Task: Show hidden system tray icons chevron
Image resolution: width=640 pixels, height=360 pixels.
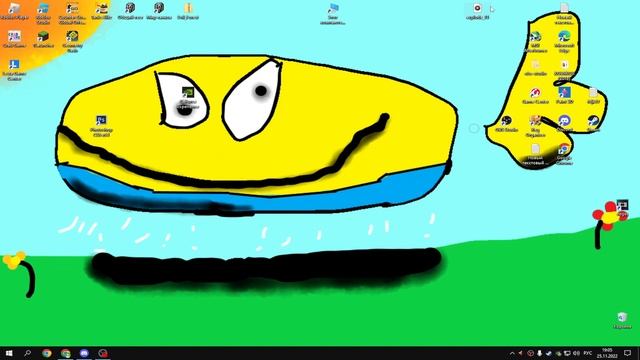Action: [512, 353]
